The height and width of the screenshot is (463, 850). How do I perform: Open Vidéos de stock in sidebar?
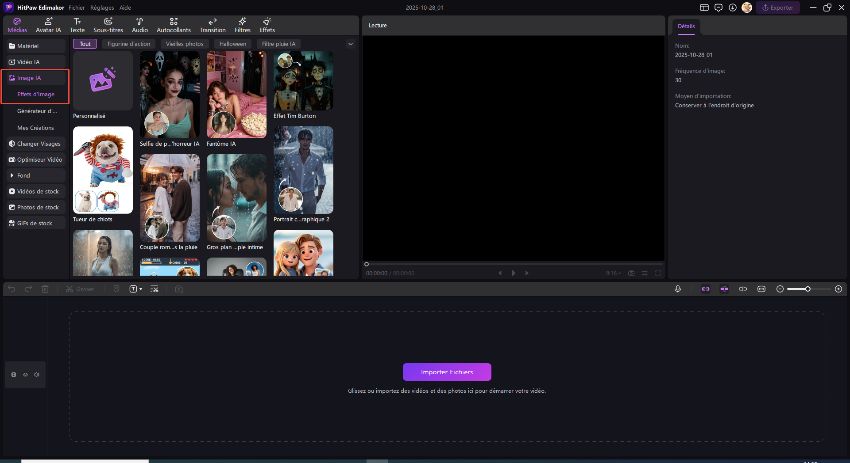(x=35, y=191)
